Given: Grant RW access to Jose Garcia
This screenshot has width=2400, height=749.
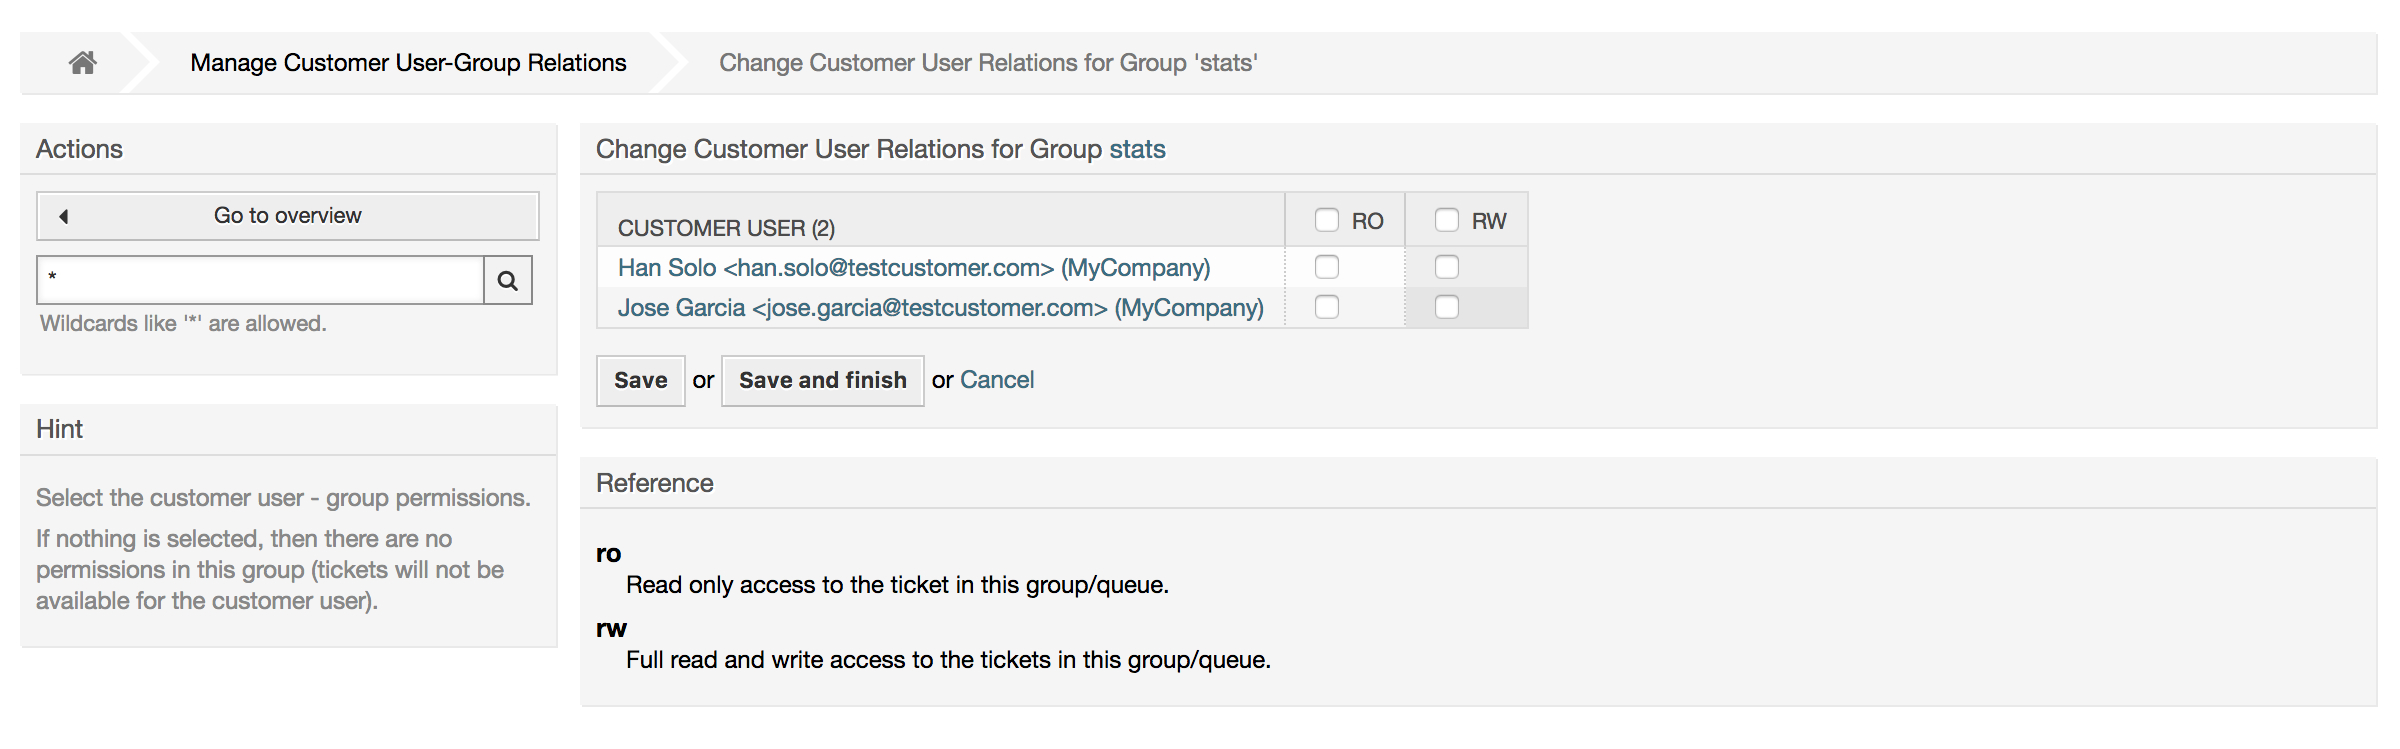Looking at the screenshot, I should pyautogui.click(x=1447, y=307).
